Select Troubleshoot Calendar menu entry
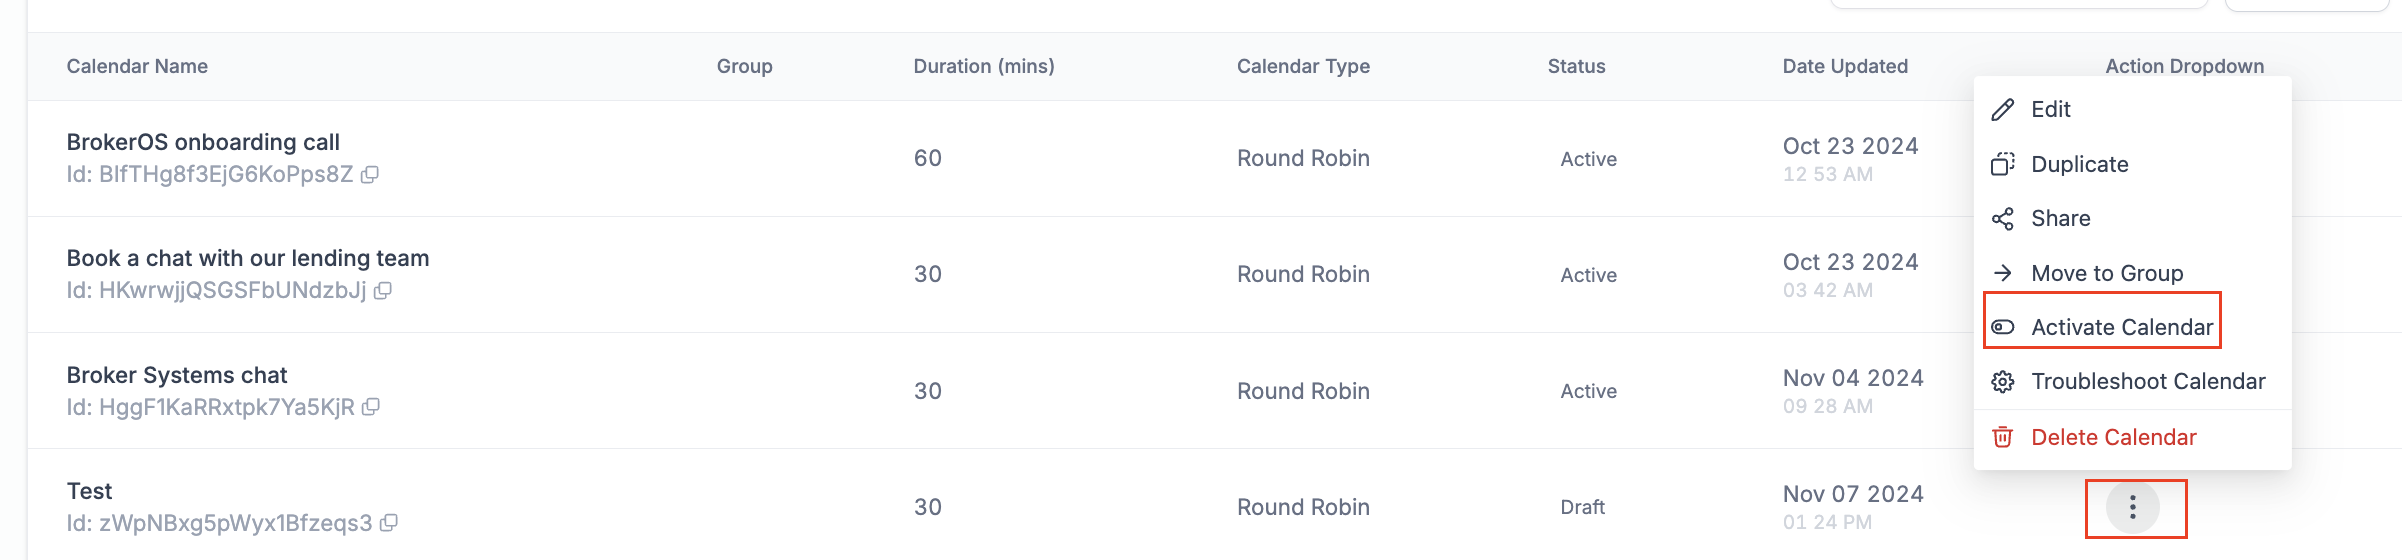The height and width of the screenshot is (560, 2402). tap(2133, 382)
